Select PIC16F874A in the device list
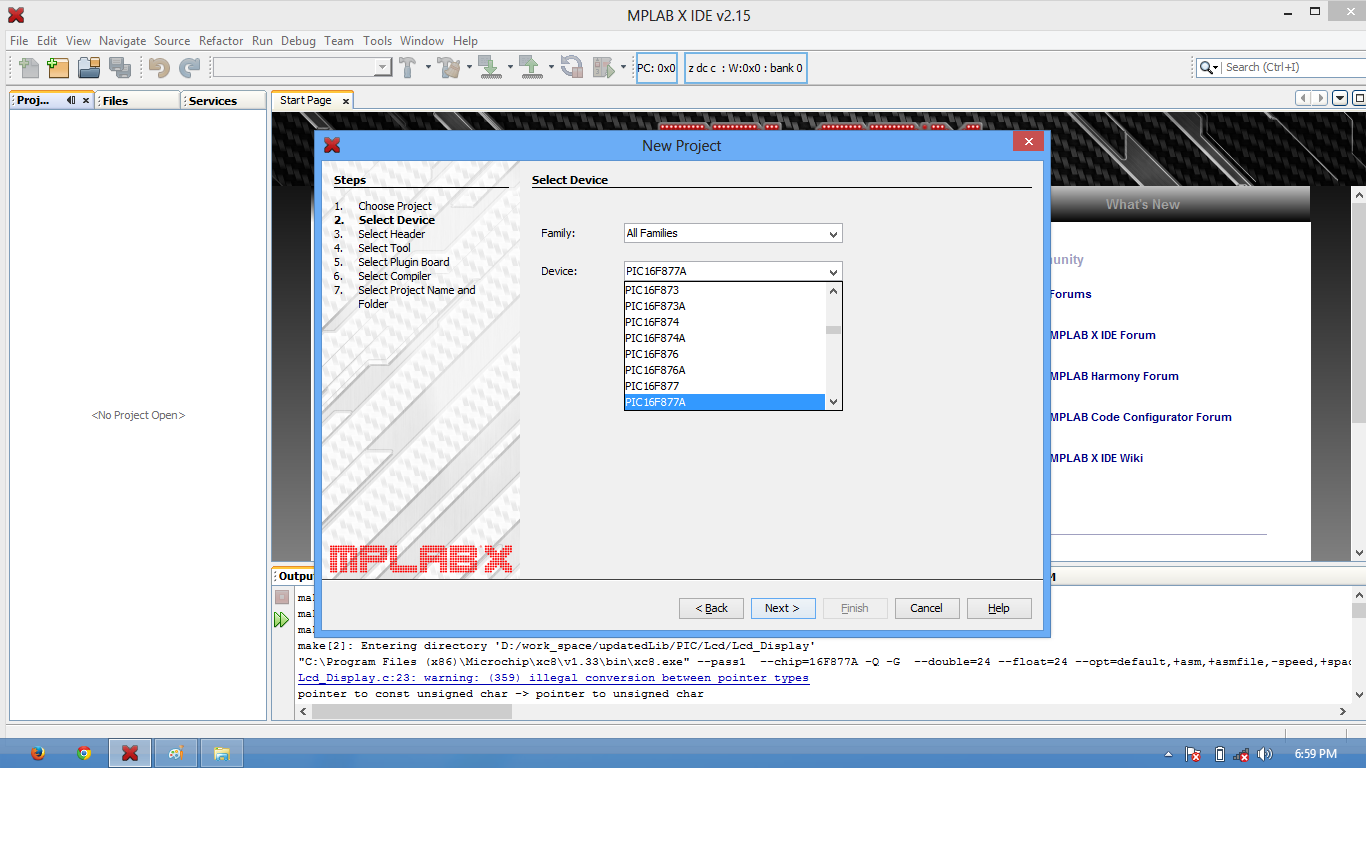 [725, 338]
